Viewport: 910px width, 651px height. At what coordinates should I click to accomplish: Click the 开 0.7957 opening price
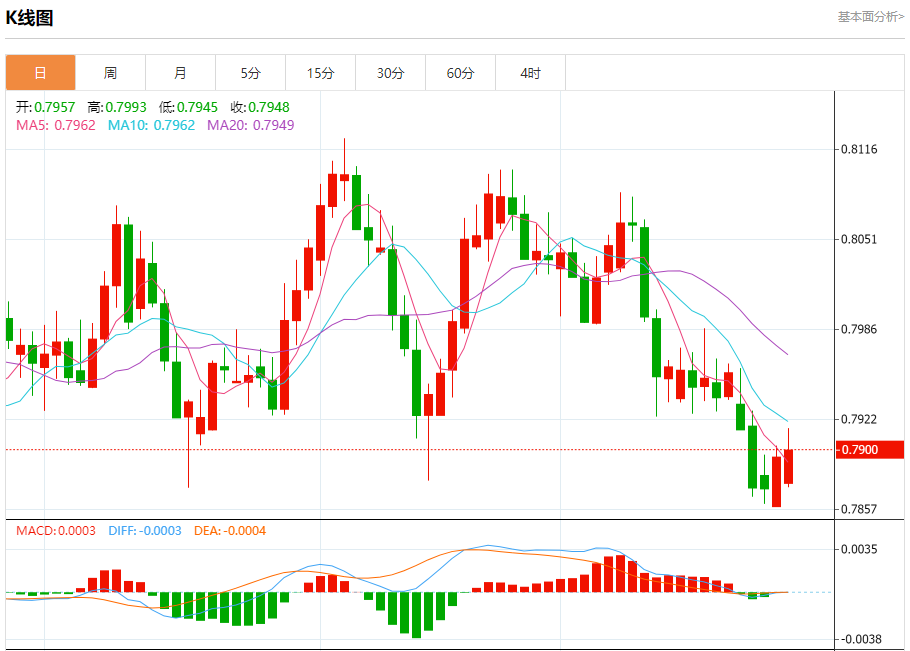click(x=47, y=107)
